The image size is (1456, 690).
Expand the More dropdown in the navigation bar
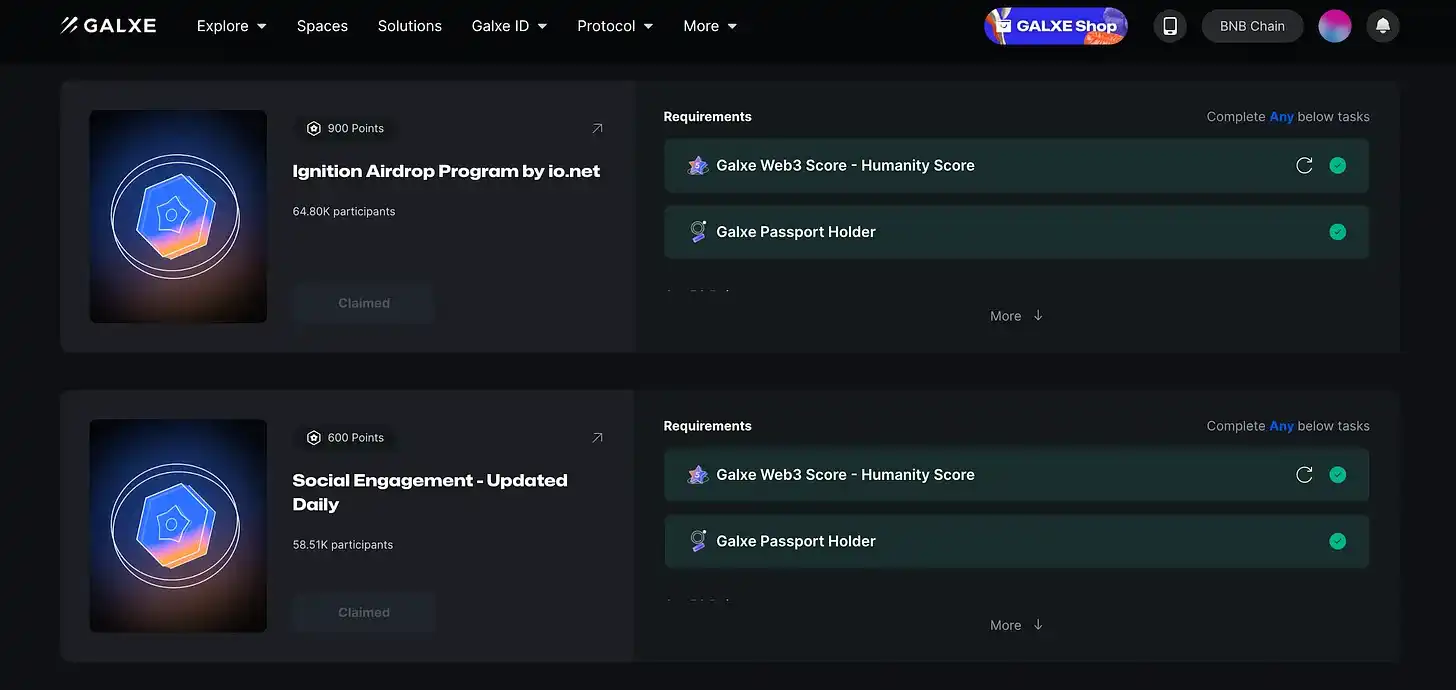[710, 26]
